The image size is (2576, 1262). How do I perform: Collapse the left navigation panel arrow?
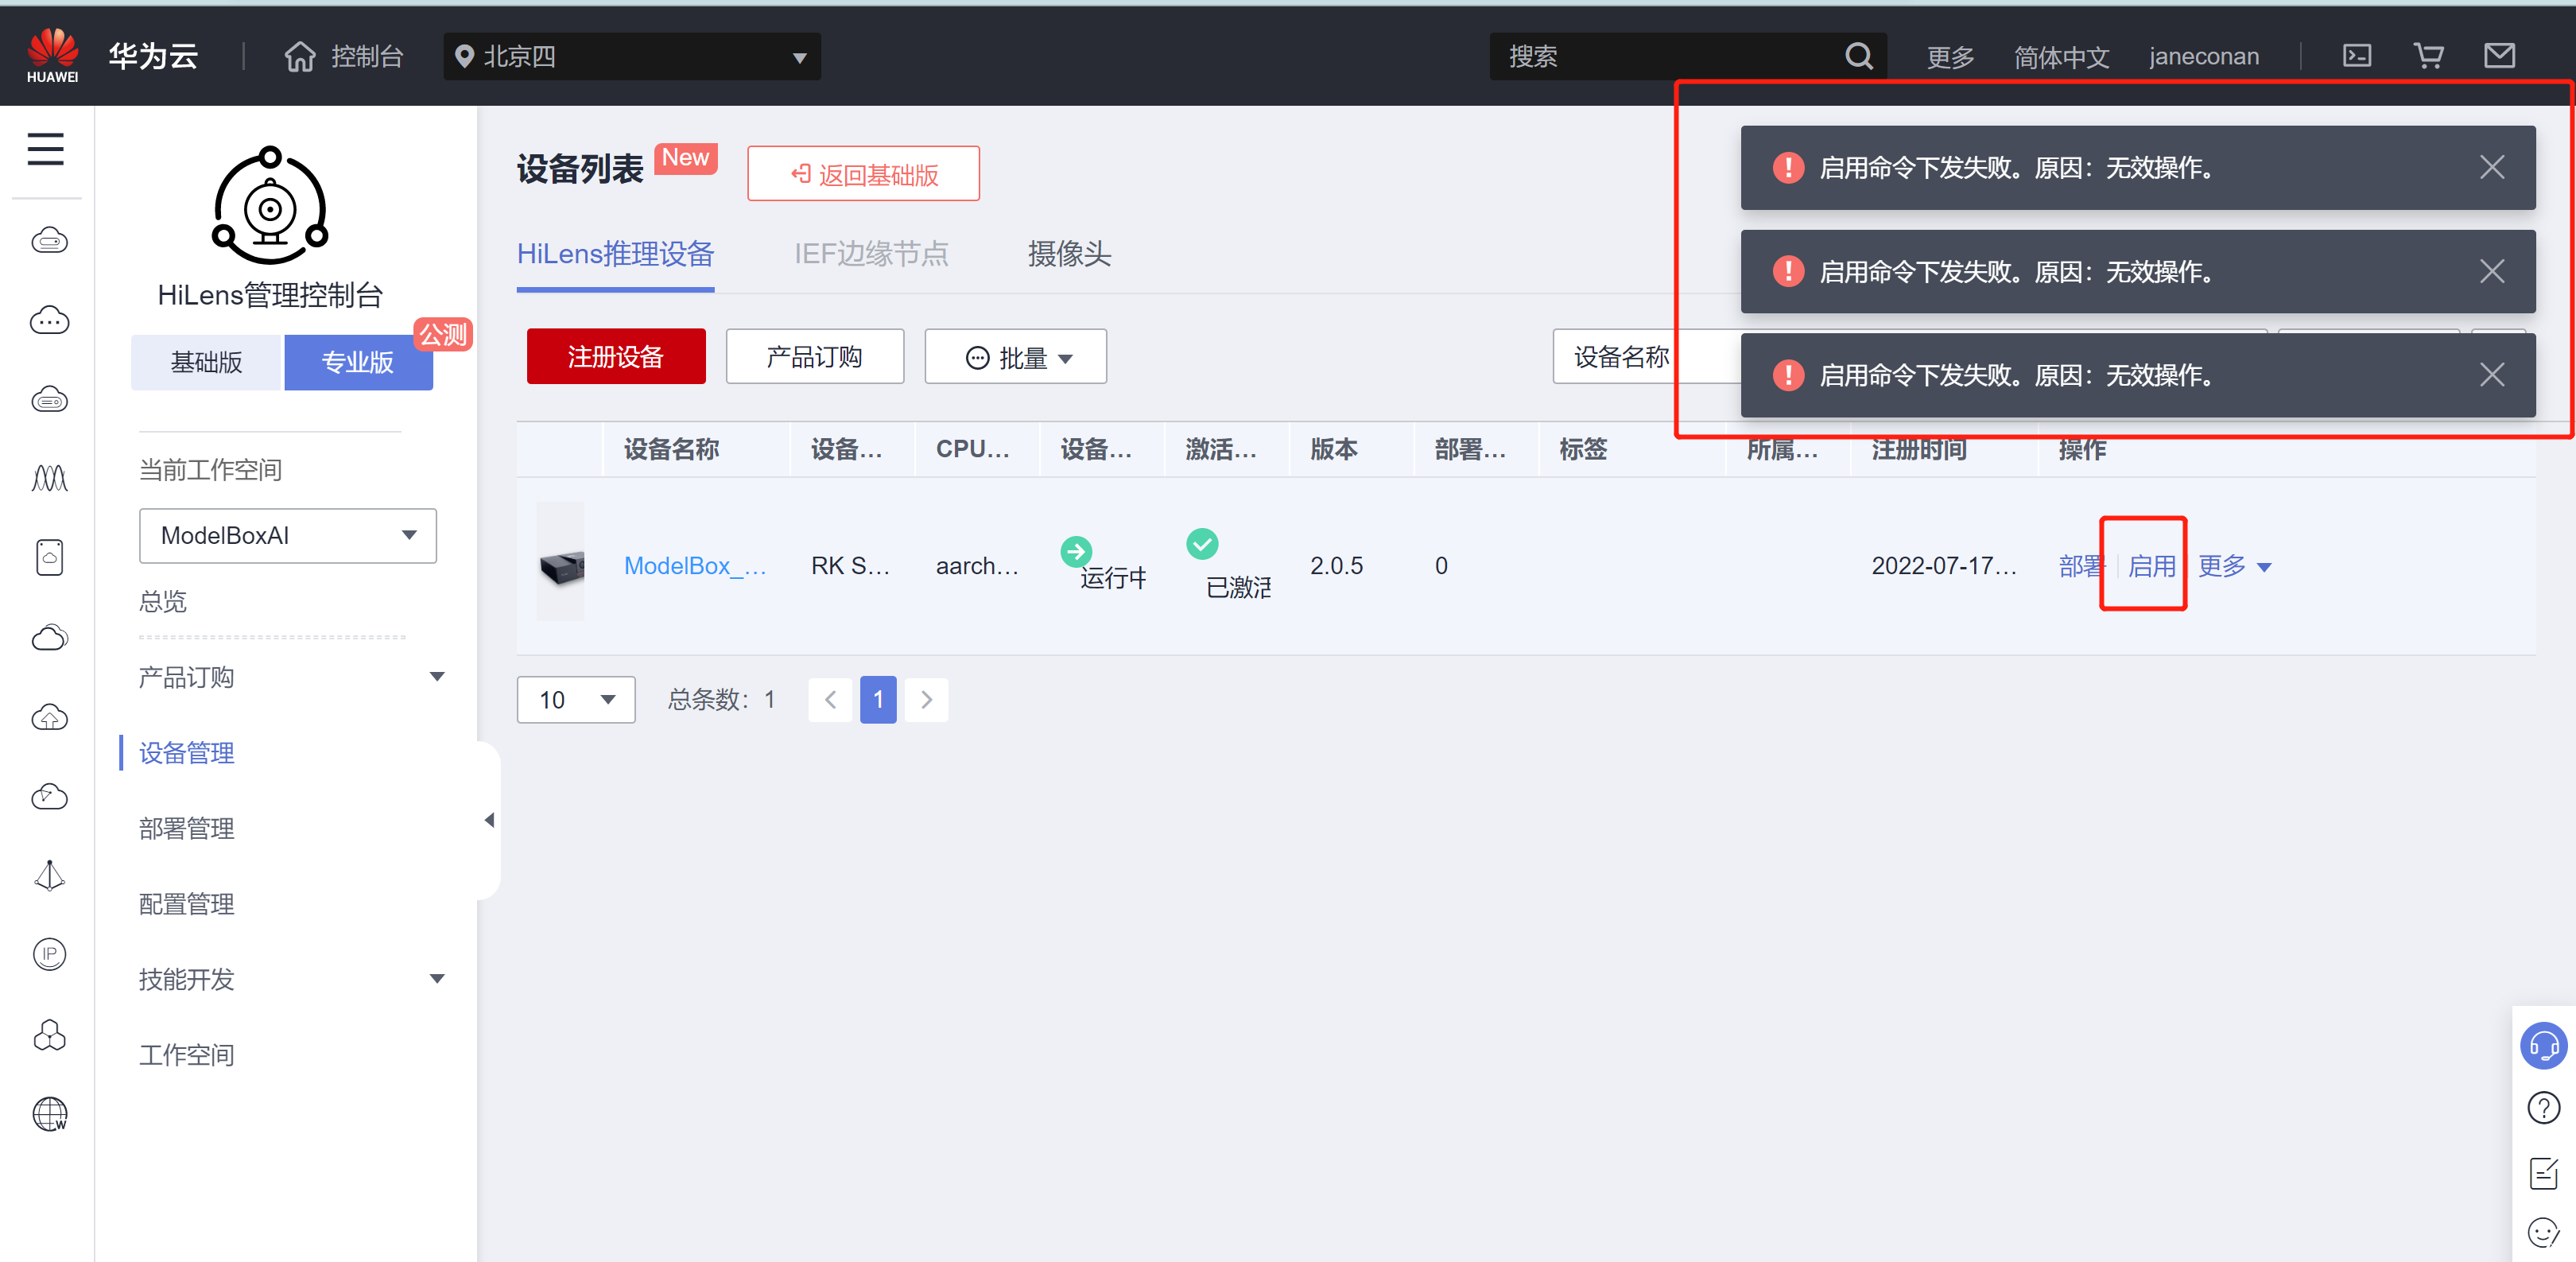coord(489,820)
